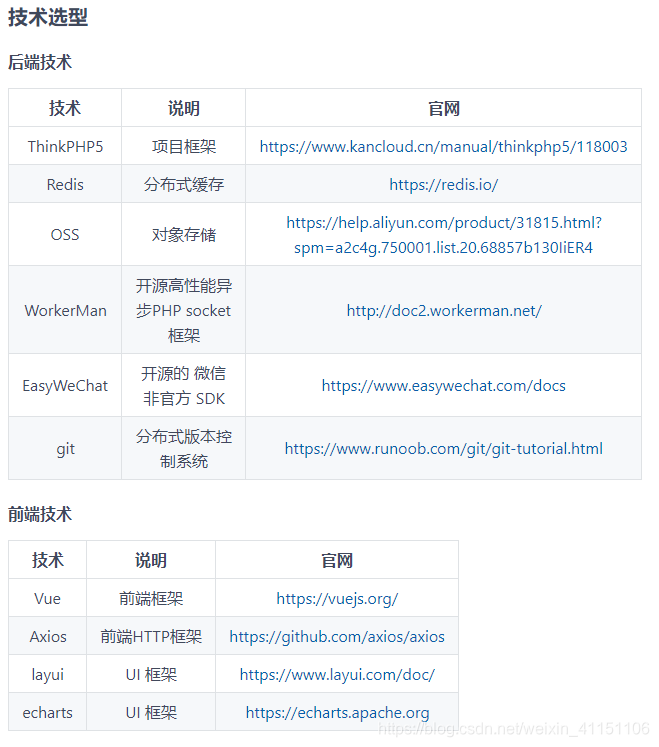This screenshot has width=659, height=747.
Task: Select the echarts technology cell
Action: coord(47,713)
